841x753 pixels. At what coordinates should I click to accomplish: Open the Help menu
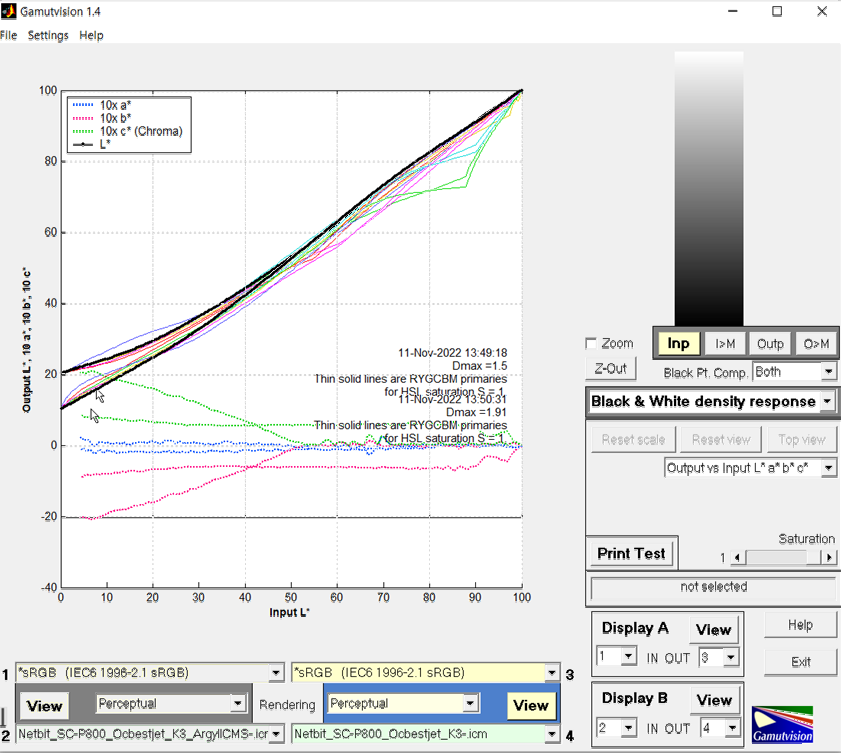91,35
